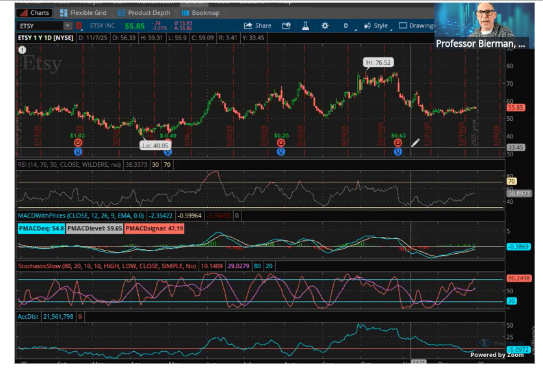Open the Drawings menu
543x372 pixels.
tap(417, 26)
